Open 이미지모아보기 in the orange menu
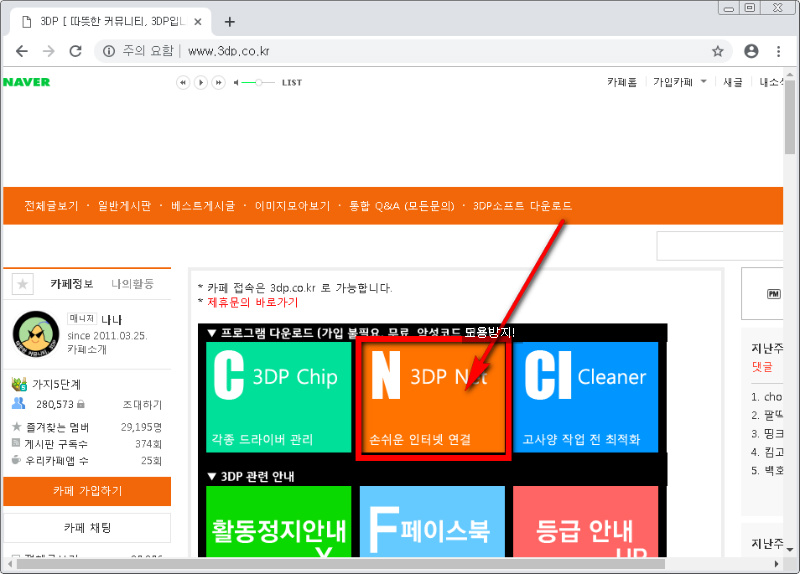The width and height of the screenshot is (800, 574). [292, 206]
